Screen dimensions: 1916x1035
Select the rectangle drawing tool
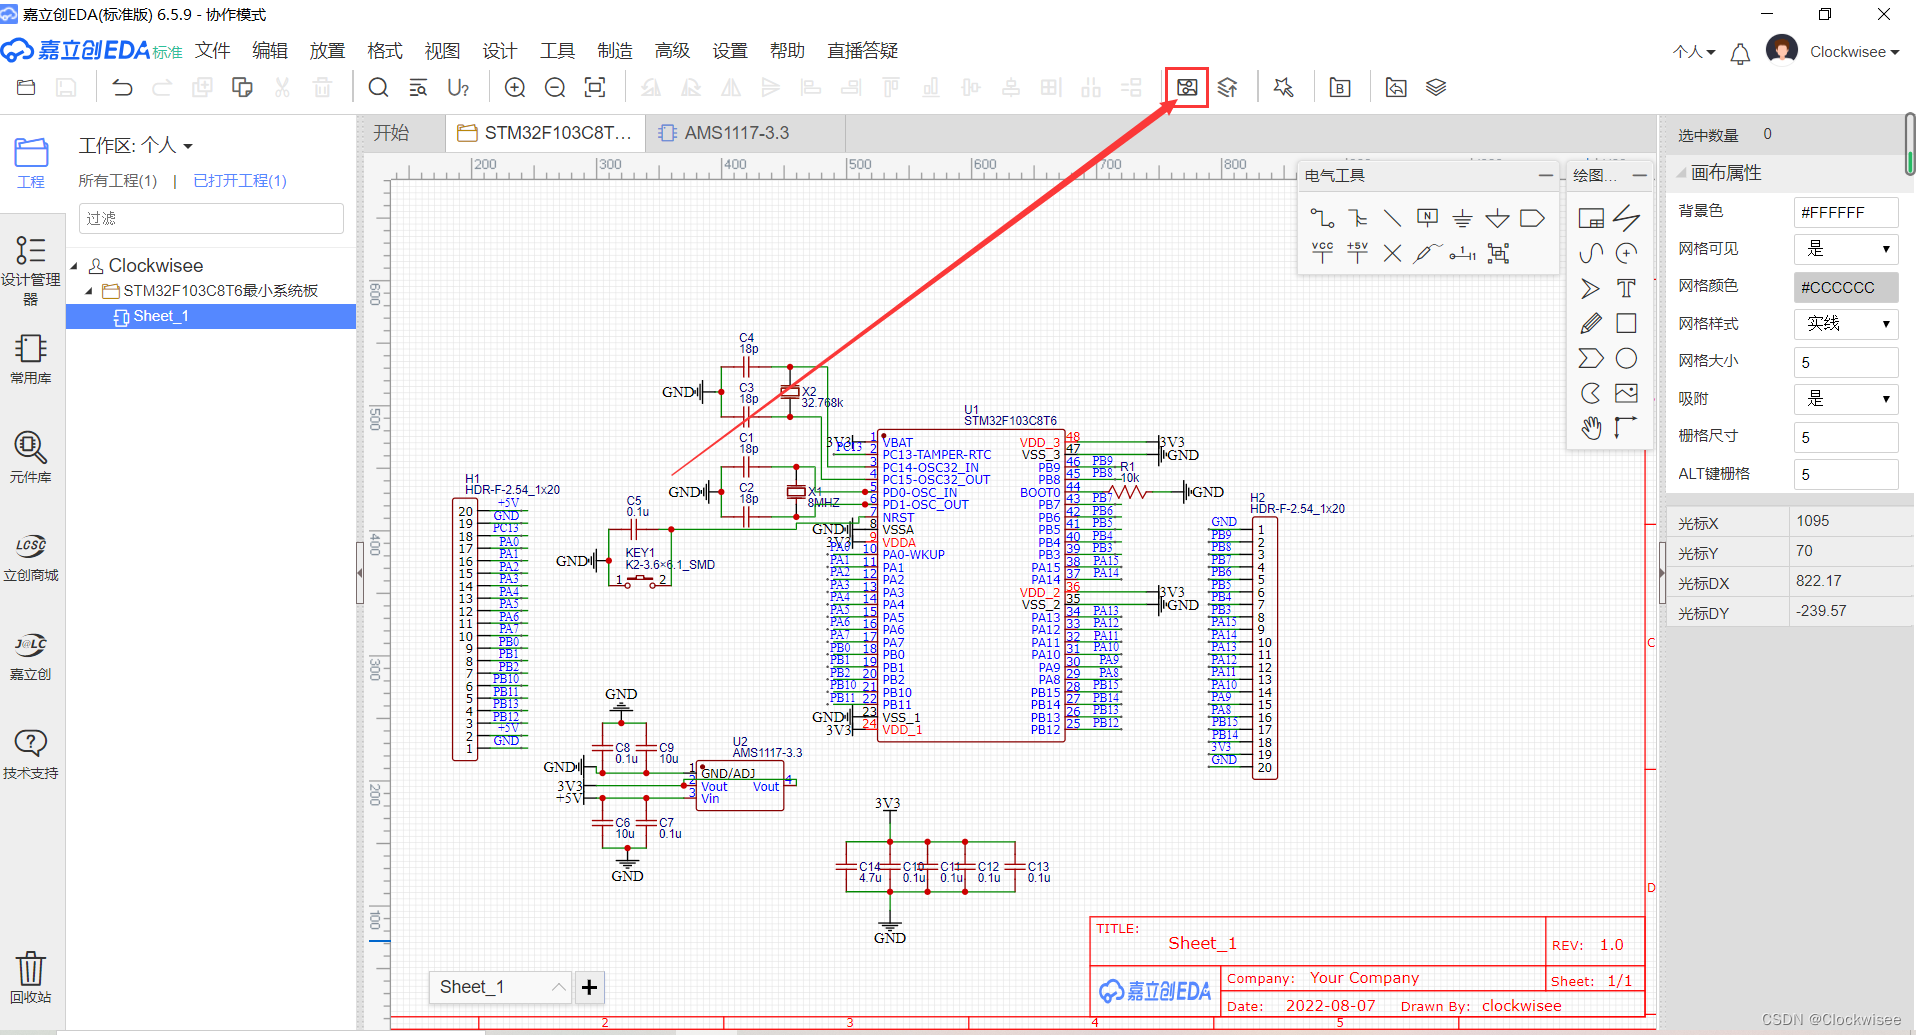(x=1627, y=323)
